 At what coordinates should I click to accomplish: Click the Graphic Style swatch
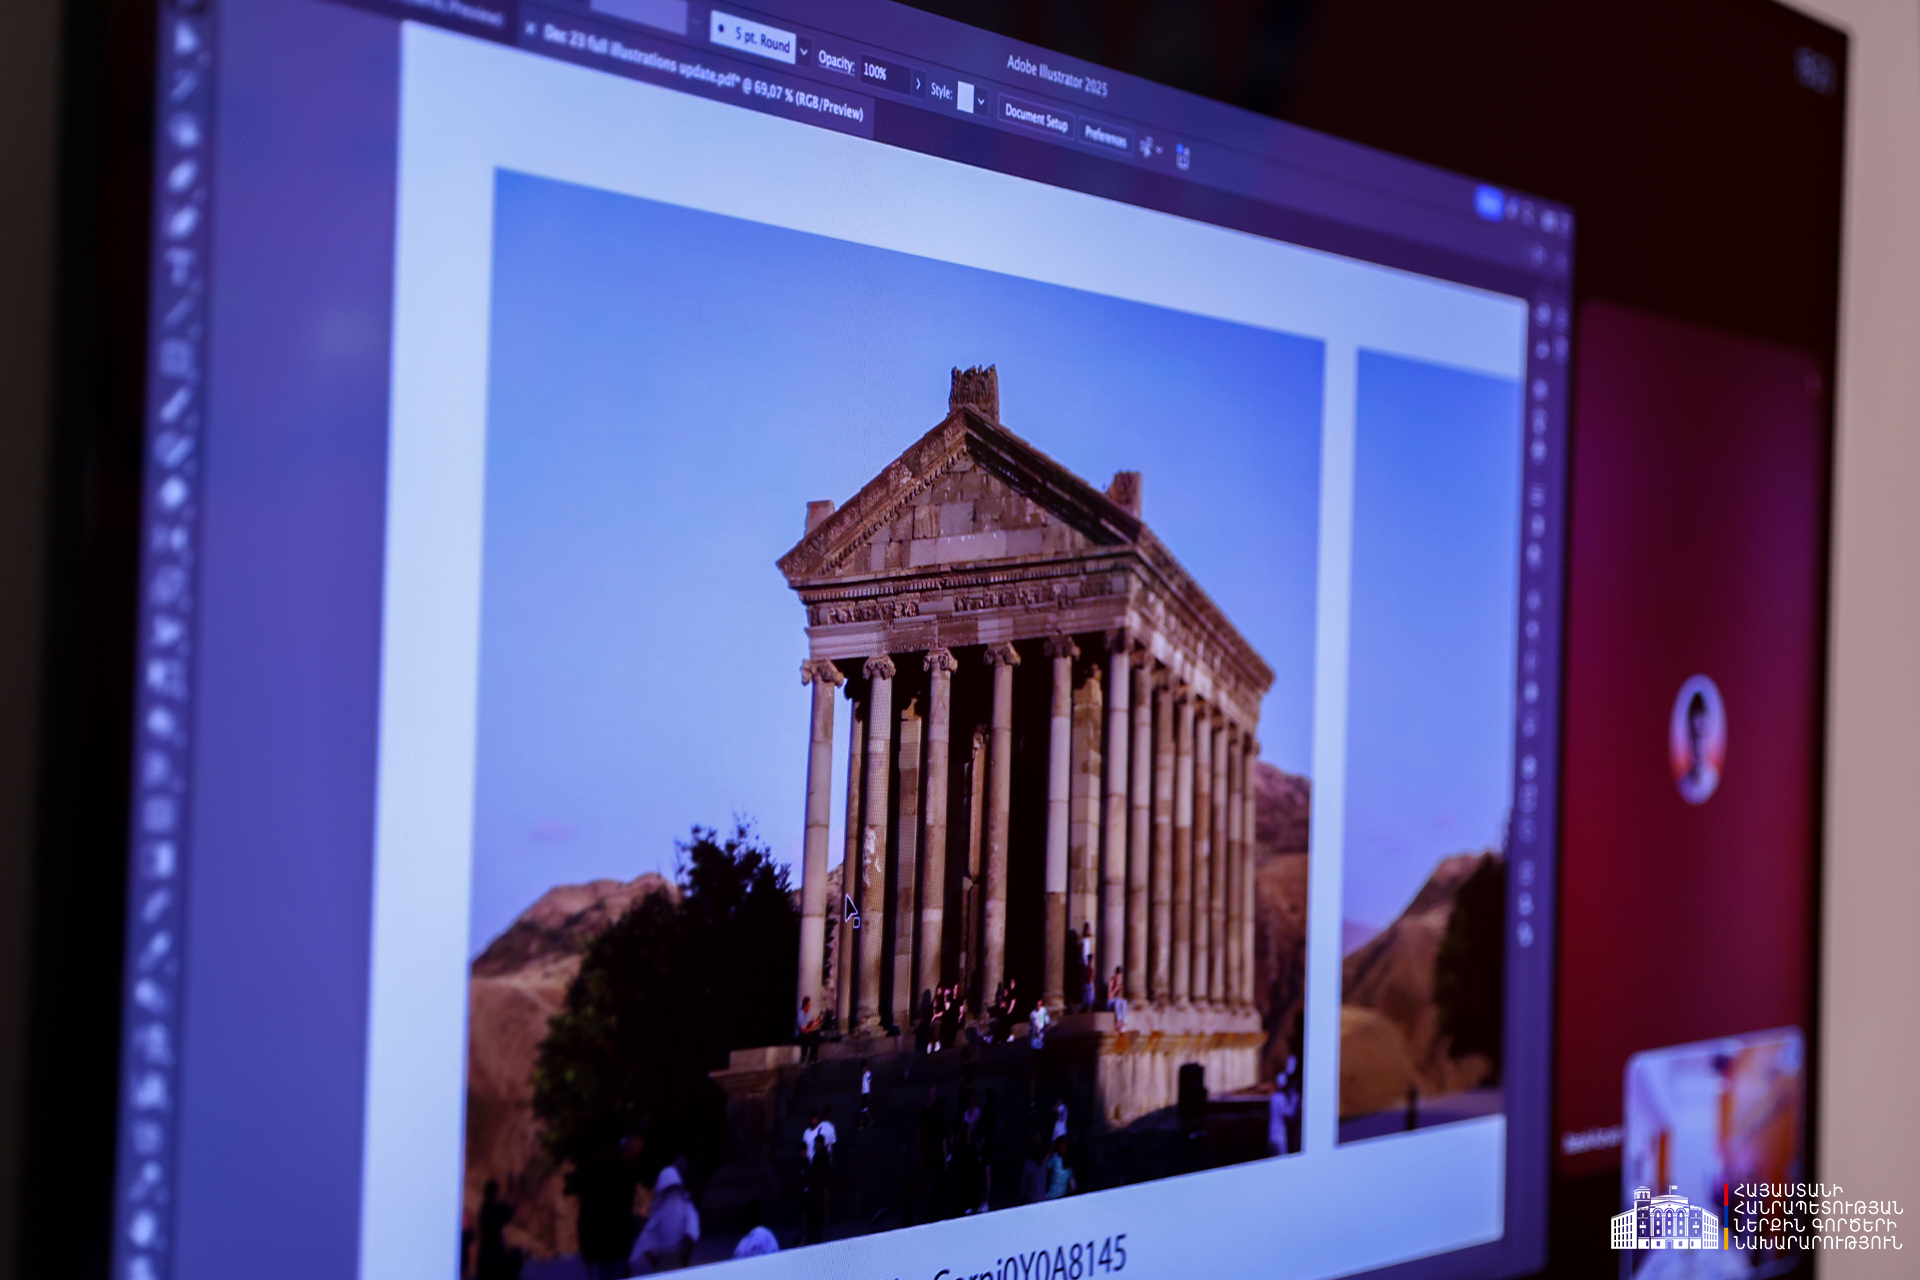965,98
